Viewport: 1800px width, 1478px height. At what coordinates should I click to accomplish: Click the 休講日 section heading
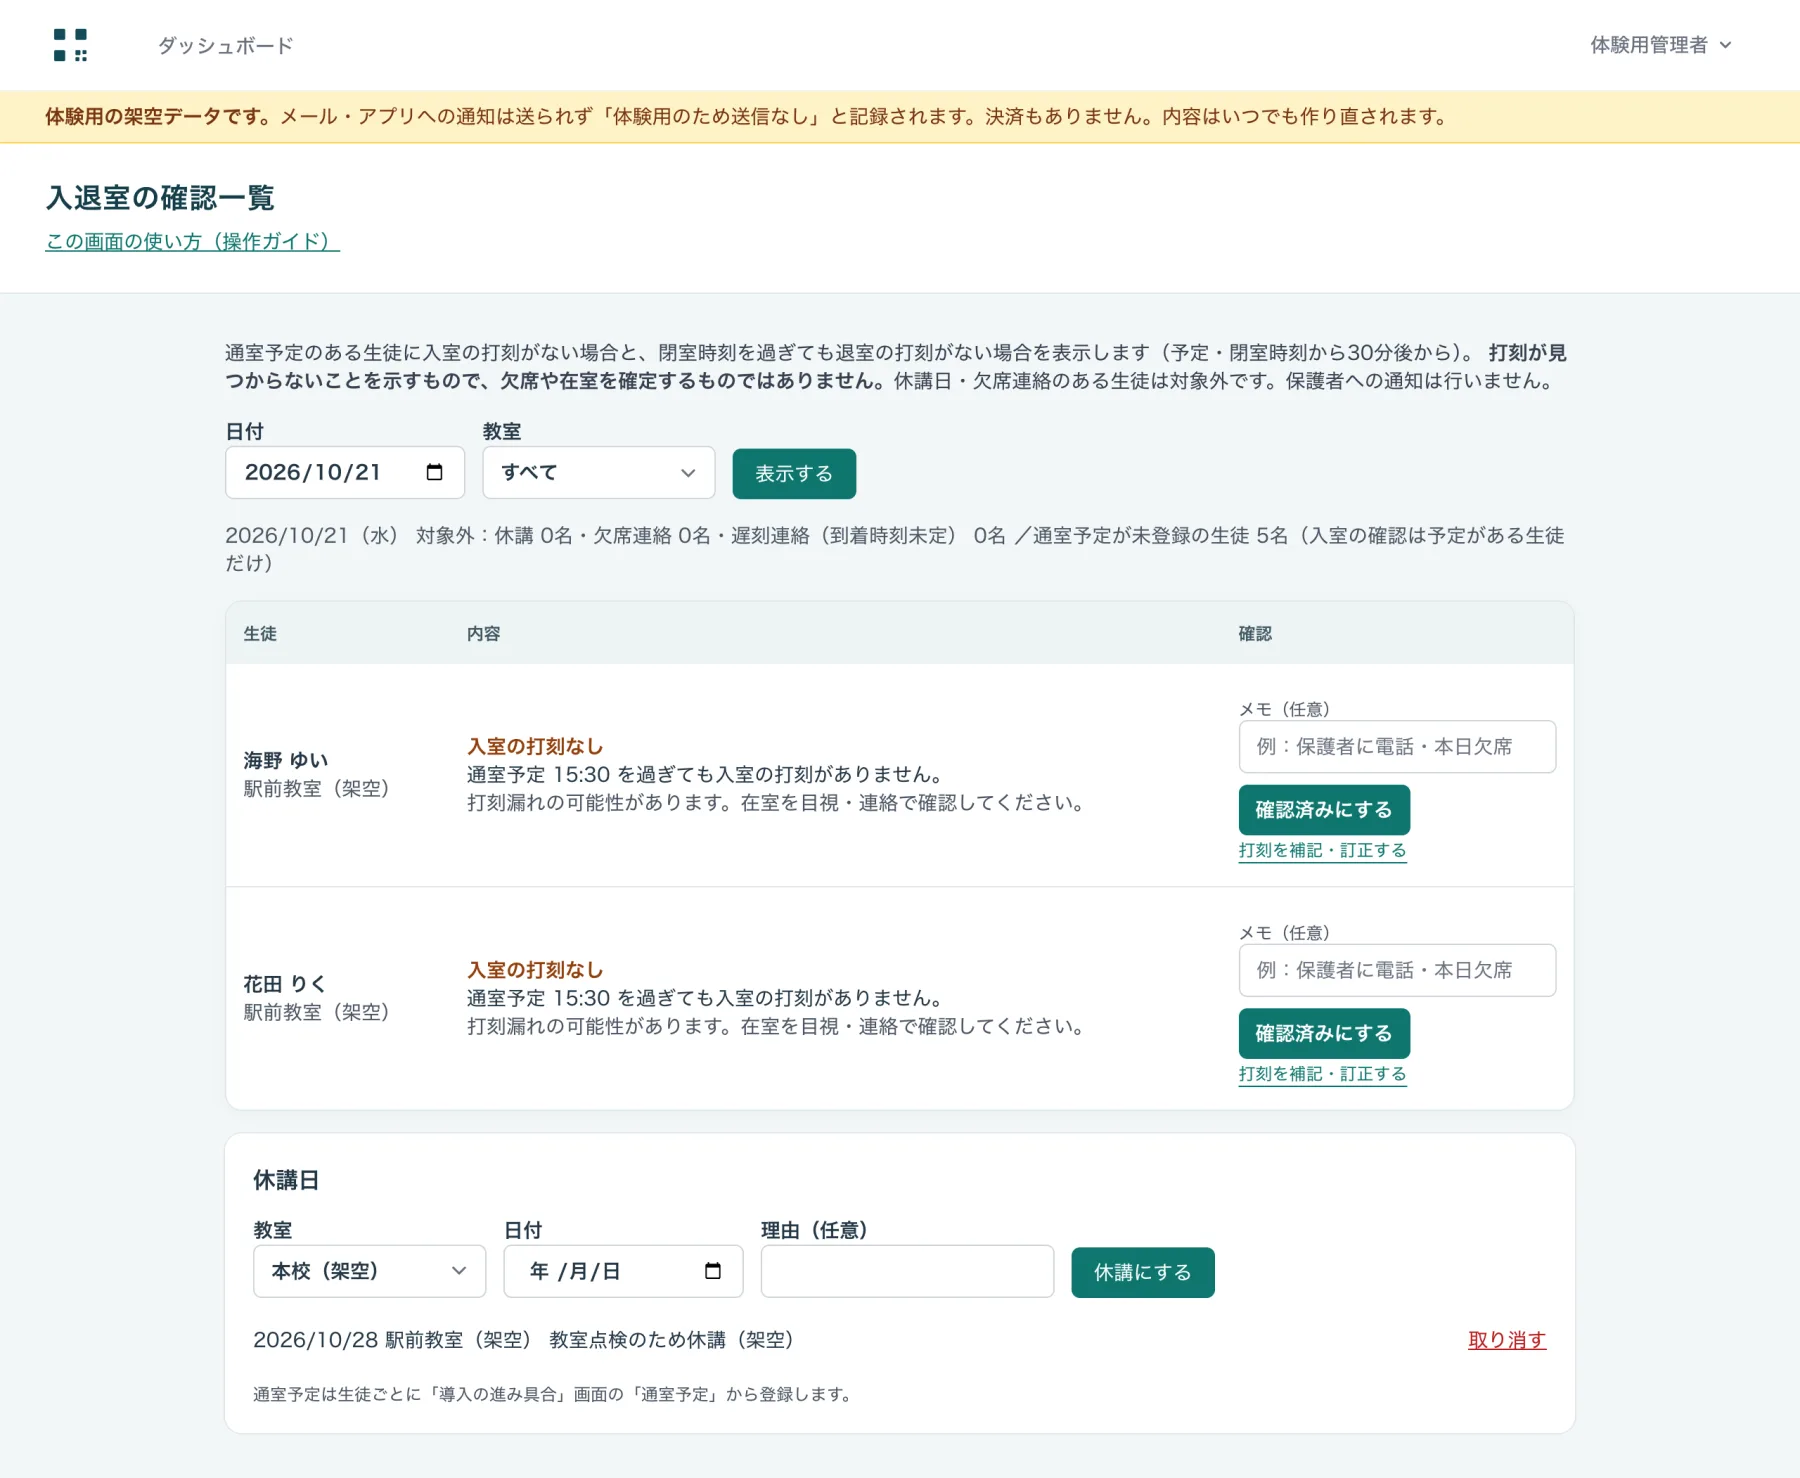point(286,1180)
